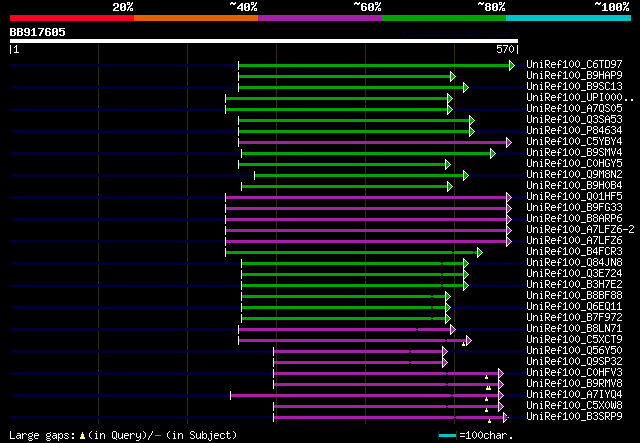Click the purple arrowhead of UniRef100_C5YBY4
The width and height of the screenshot is (640, 443).
pyautogui.click(x=509, y=142)
